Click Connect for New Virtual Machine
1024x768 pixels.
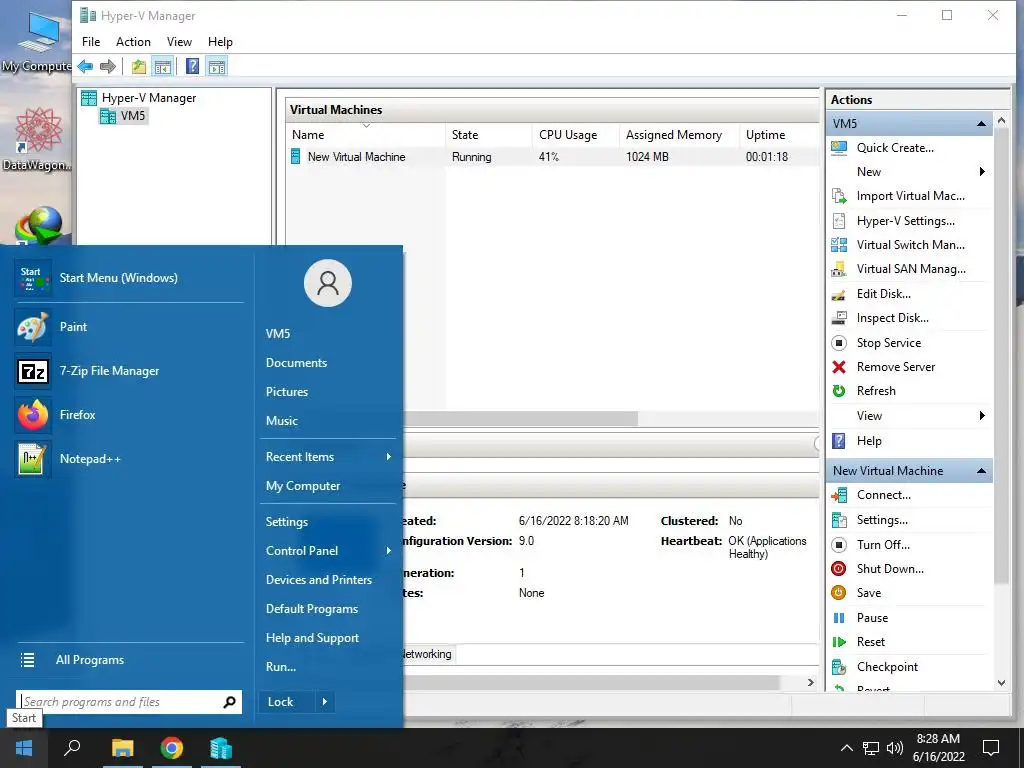pos(883,495)
